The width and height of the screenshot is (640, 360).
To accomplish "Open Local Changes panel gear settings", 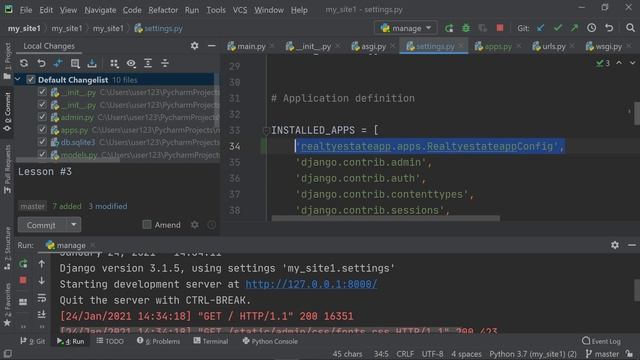I will pos(195,46).
